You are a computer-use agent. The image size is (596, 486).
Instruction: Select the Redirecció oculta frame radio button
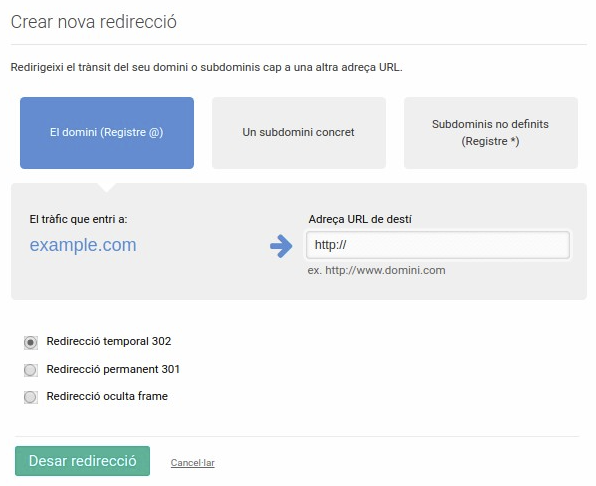pyautogui.click(x=31, y=397)
